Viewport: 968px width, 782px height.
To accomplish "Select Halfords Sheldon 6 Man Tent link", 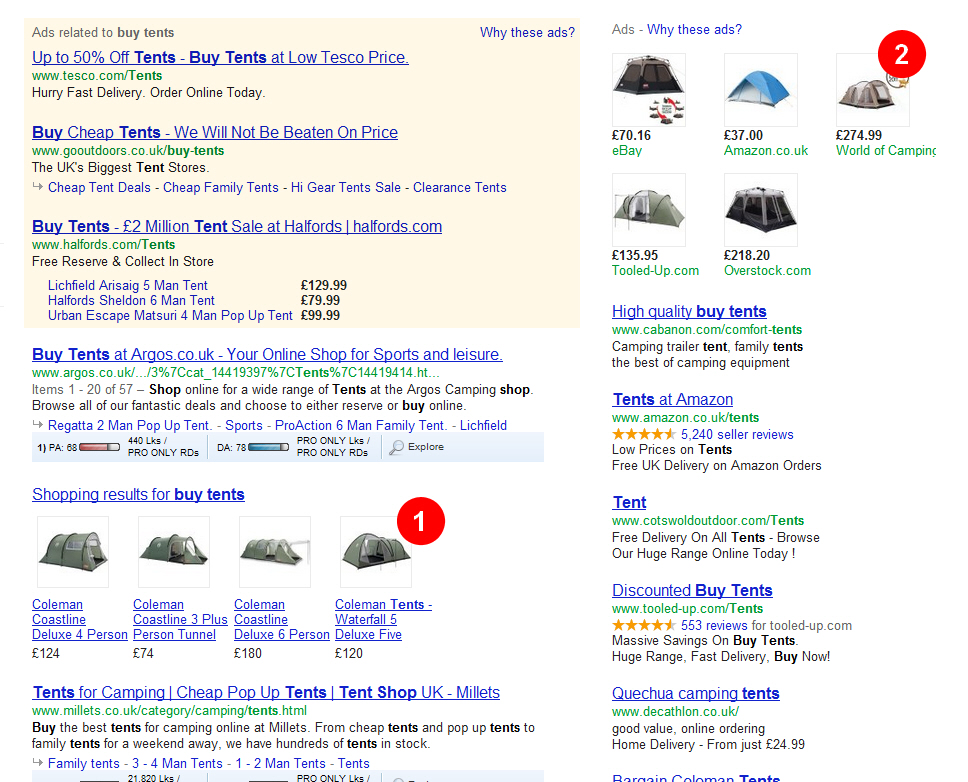I will (131, 301).
